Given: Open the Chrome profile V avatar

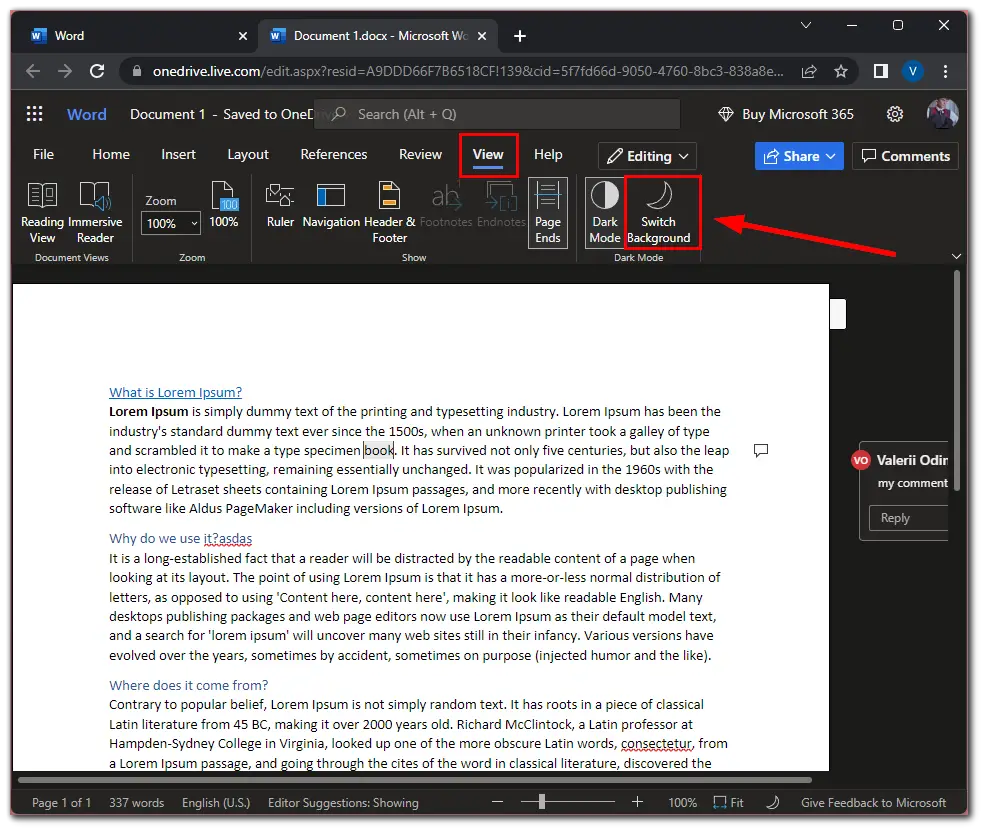Looking at the screenshot, I should click(x=912, y=71).
